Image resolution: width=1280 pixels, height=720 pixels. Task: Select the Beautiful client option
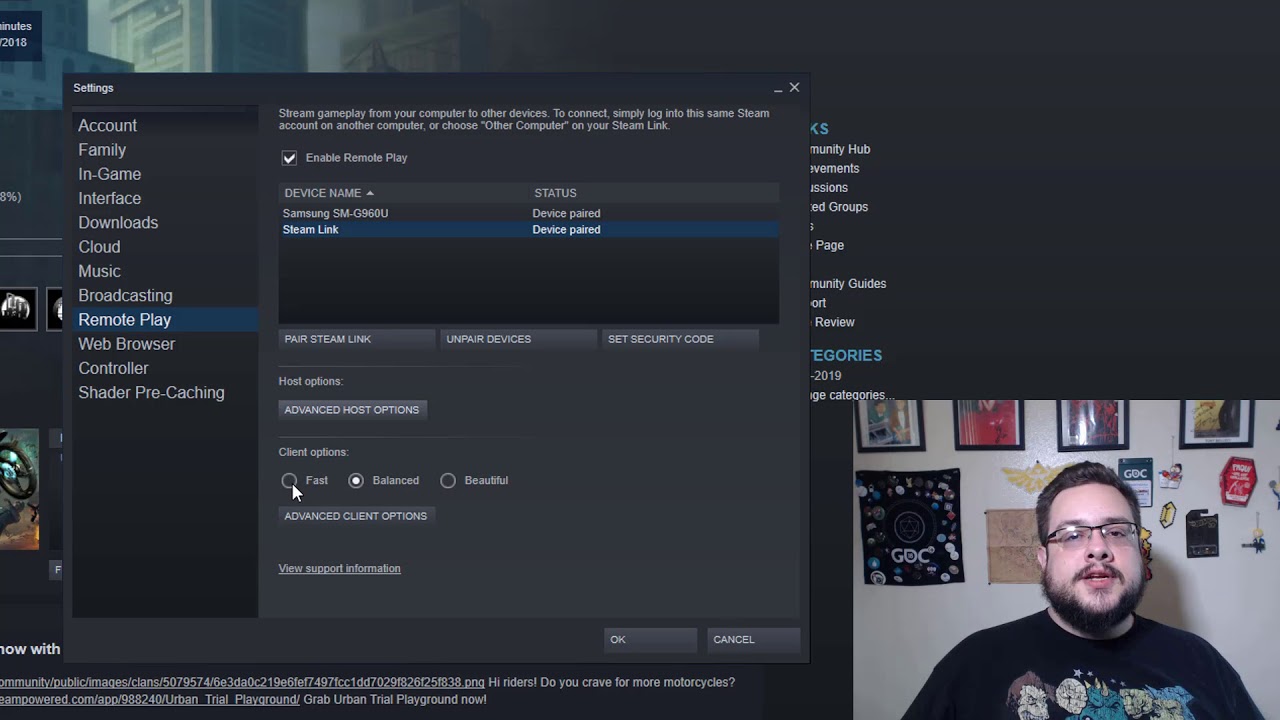coord(448,480)
